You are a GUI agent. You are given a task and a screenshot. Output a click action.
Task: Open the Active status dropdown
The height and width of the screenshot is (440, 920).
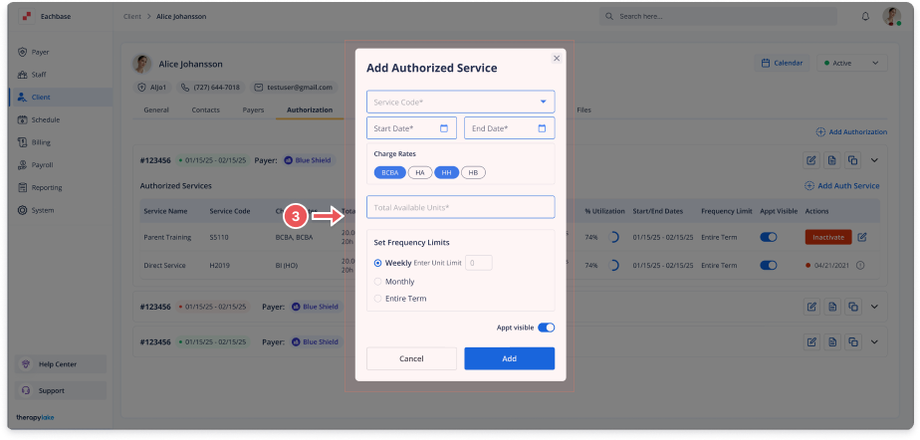[x=852, y=63]
